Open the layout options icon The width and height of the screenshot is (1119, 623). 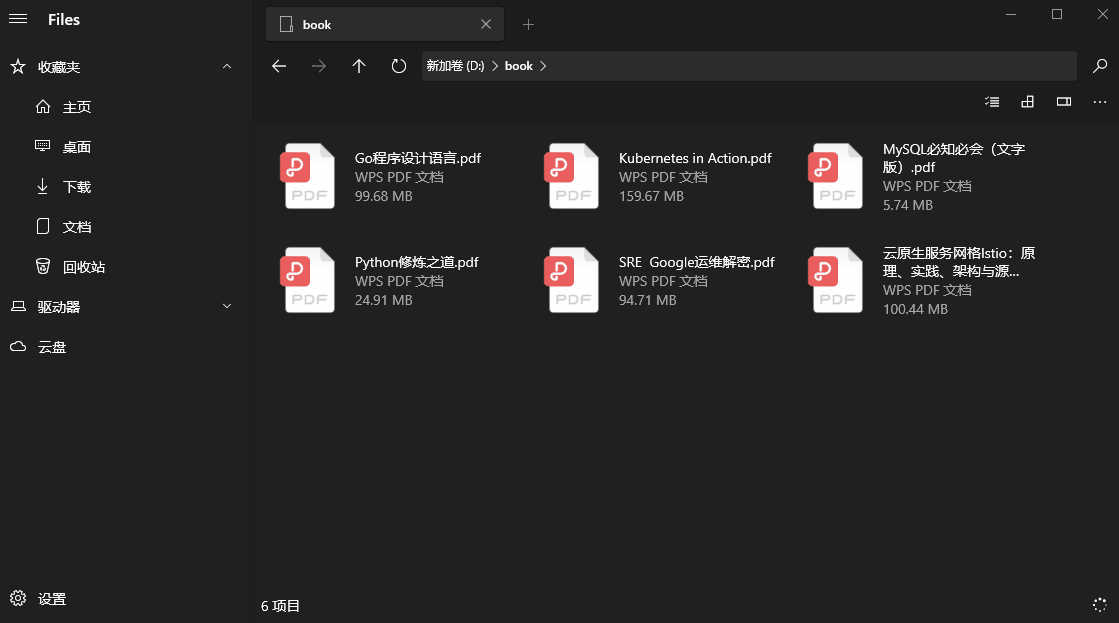(1028, 101)
